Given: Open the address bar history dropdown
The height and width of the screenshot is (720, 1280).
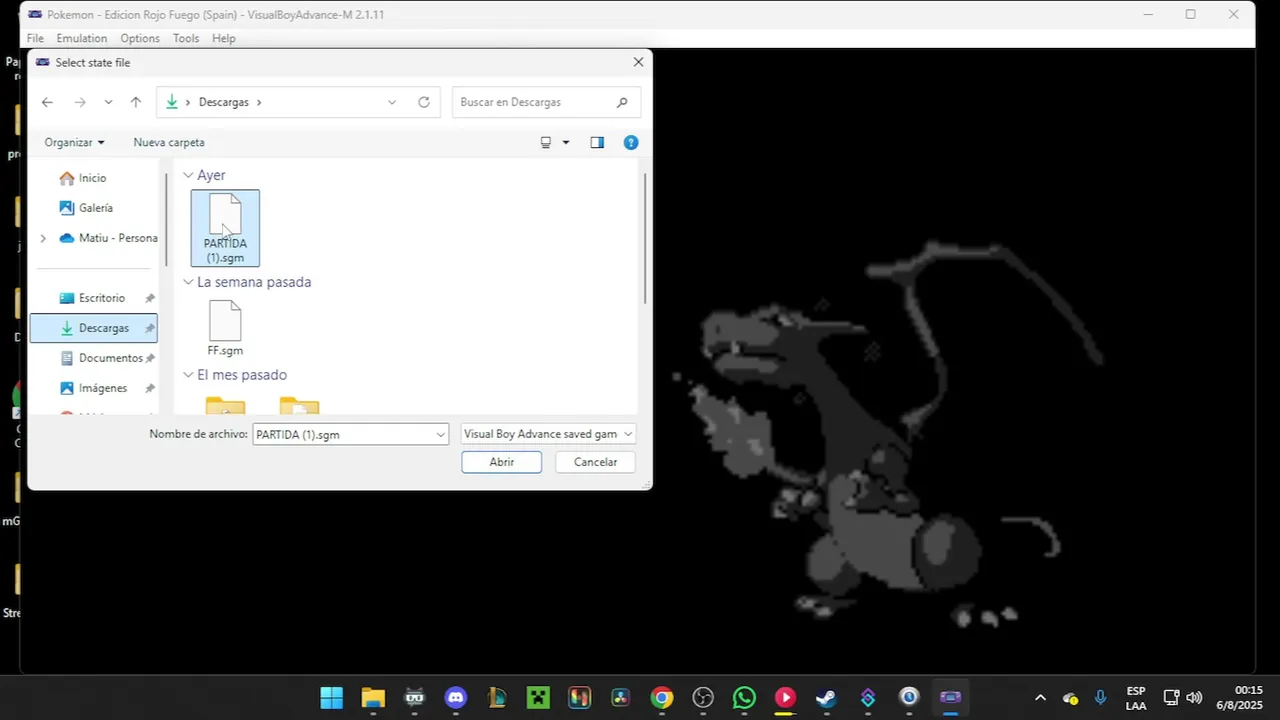Looking at the screenshot, I should [x=392, y=102].
